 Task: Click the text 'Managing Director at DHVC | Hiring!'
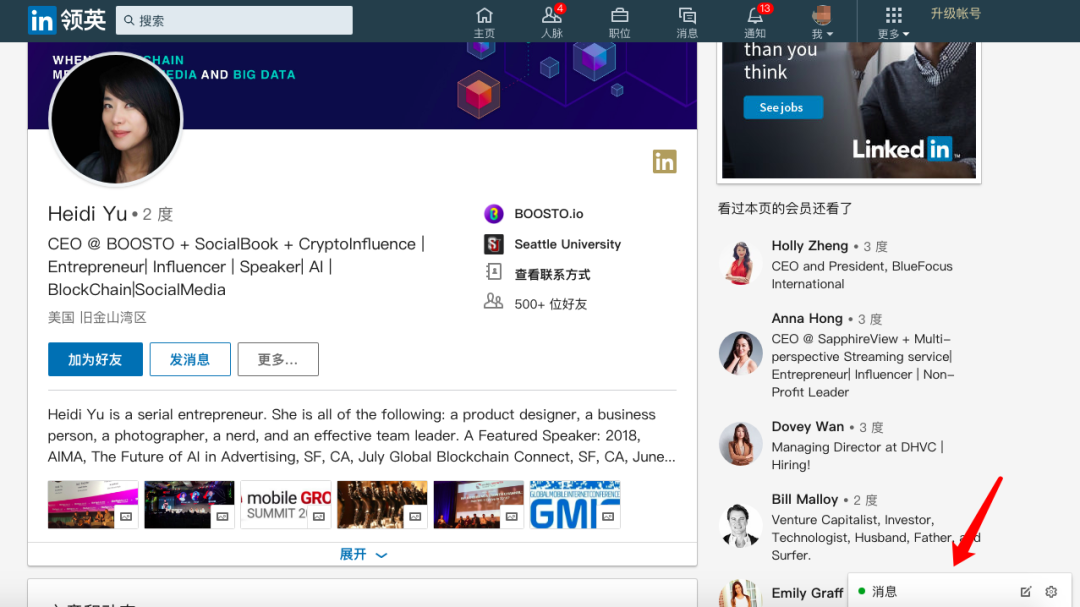(x=858, y=455)
